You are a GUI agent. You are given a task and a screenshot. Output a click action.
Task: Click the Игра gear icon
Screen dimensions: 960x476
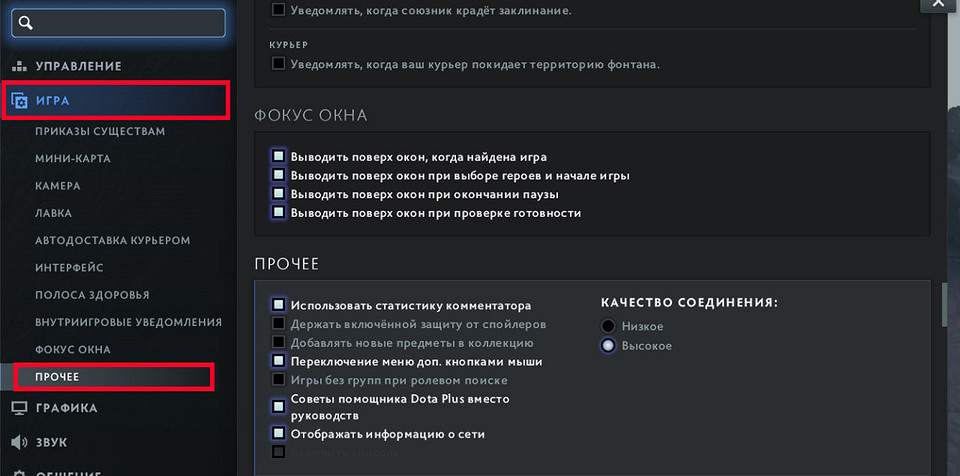pyautogui.click(x=19, y=100)
